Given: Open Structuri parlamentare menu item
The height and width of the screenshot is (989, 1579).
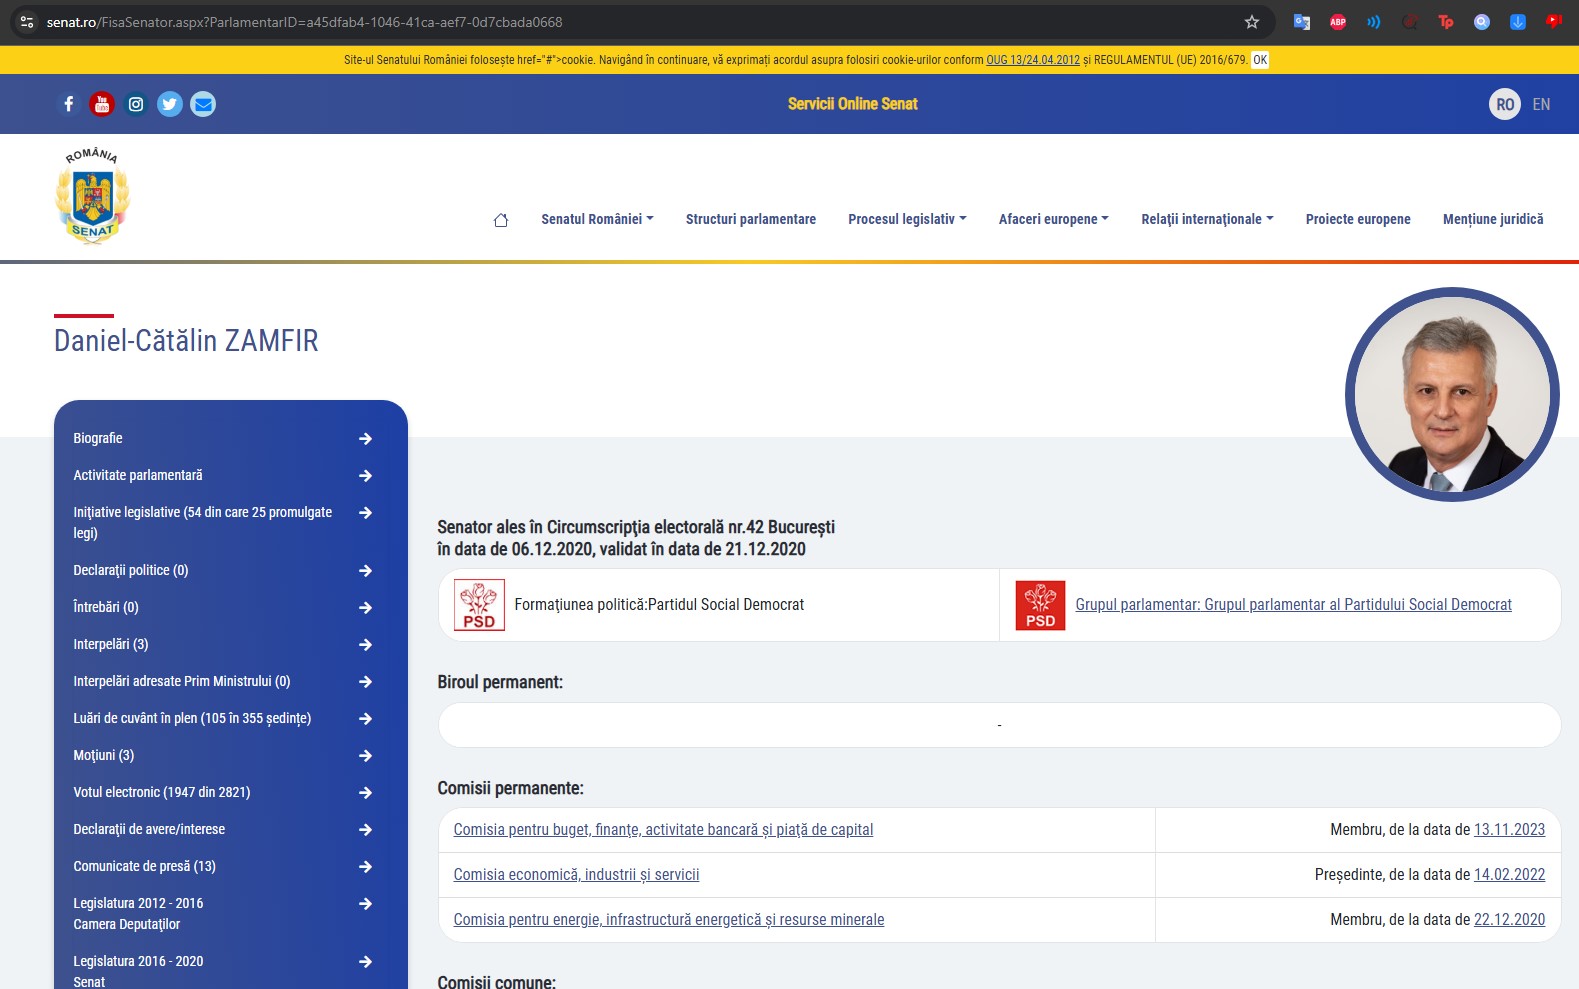Looking at the screenshot, I should coord(750,219).
